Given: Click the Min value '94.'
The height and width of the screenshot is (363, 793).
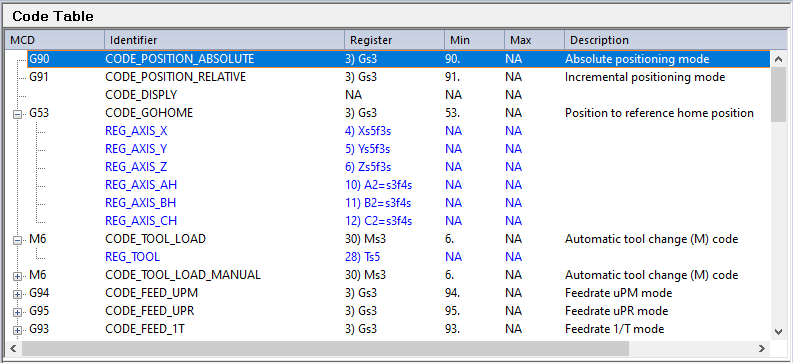Looking at the screenshot, I should 453,293.
